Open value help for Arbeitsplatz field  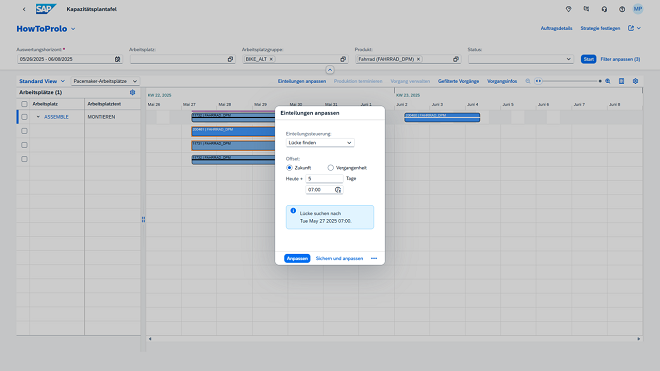coord(230,59)
